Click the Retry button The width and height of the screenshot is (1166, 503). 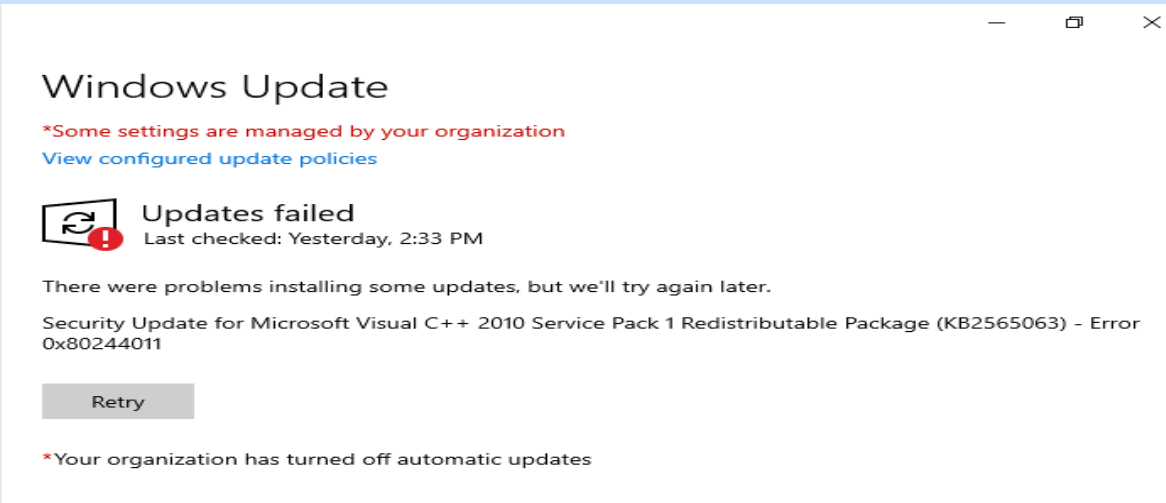pos(118,402)
